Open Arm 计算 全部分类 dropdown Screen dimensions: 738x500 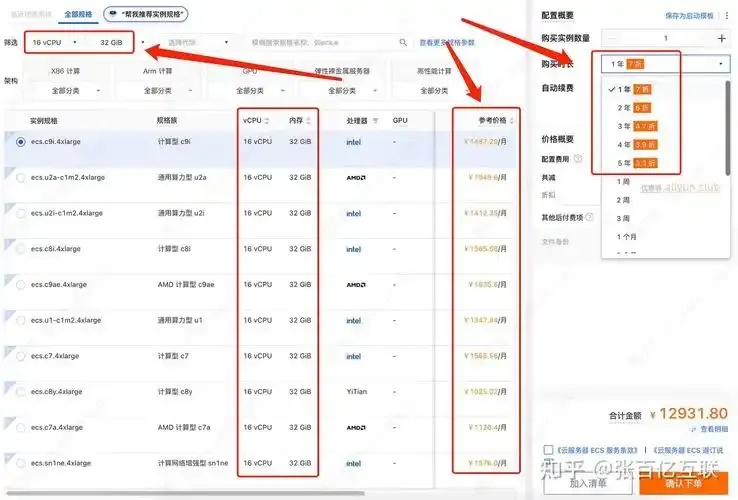coord(158,90)
